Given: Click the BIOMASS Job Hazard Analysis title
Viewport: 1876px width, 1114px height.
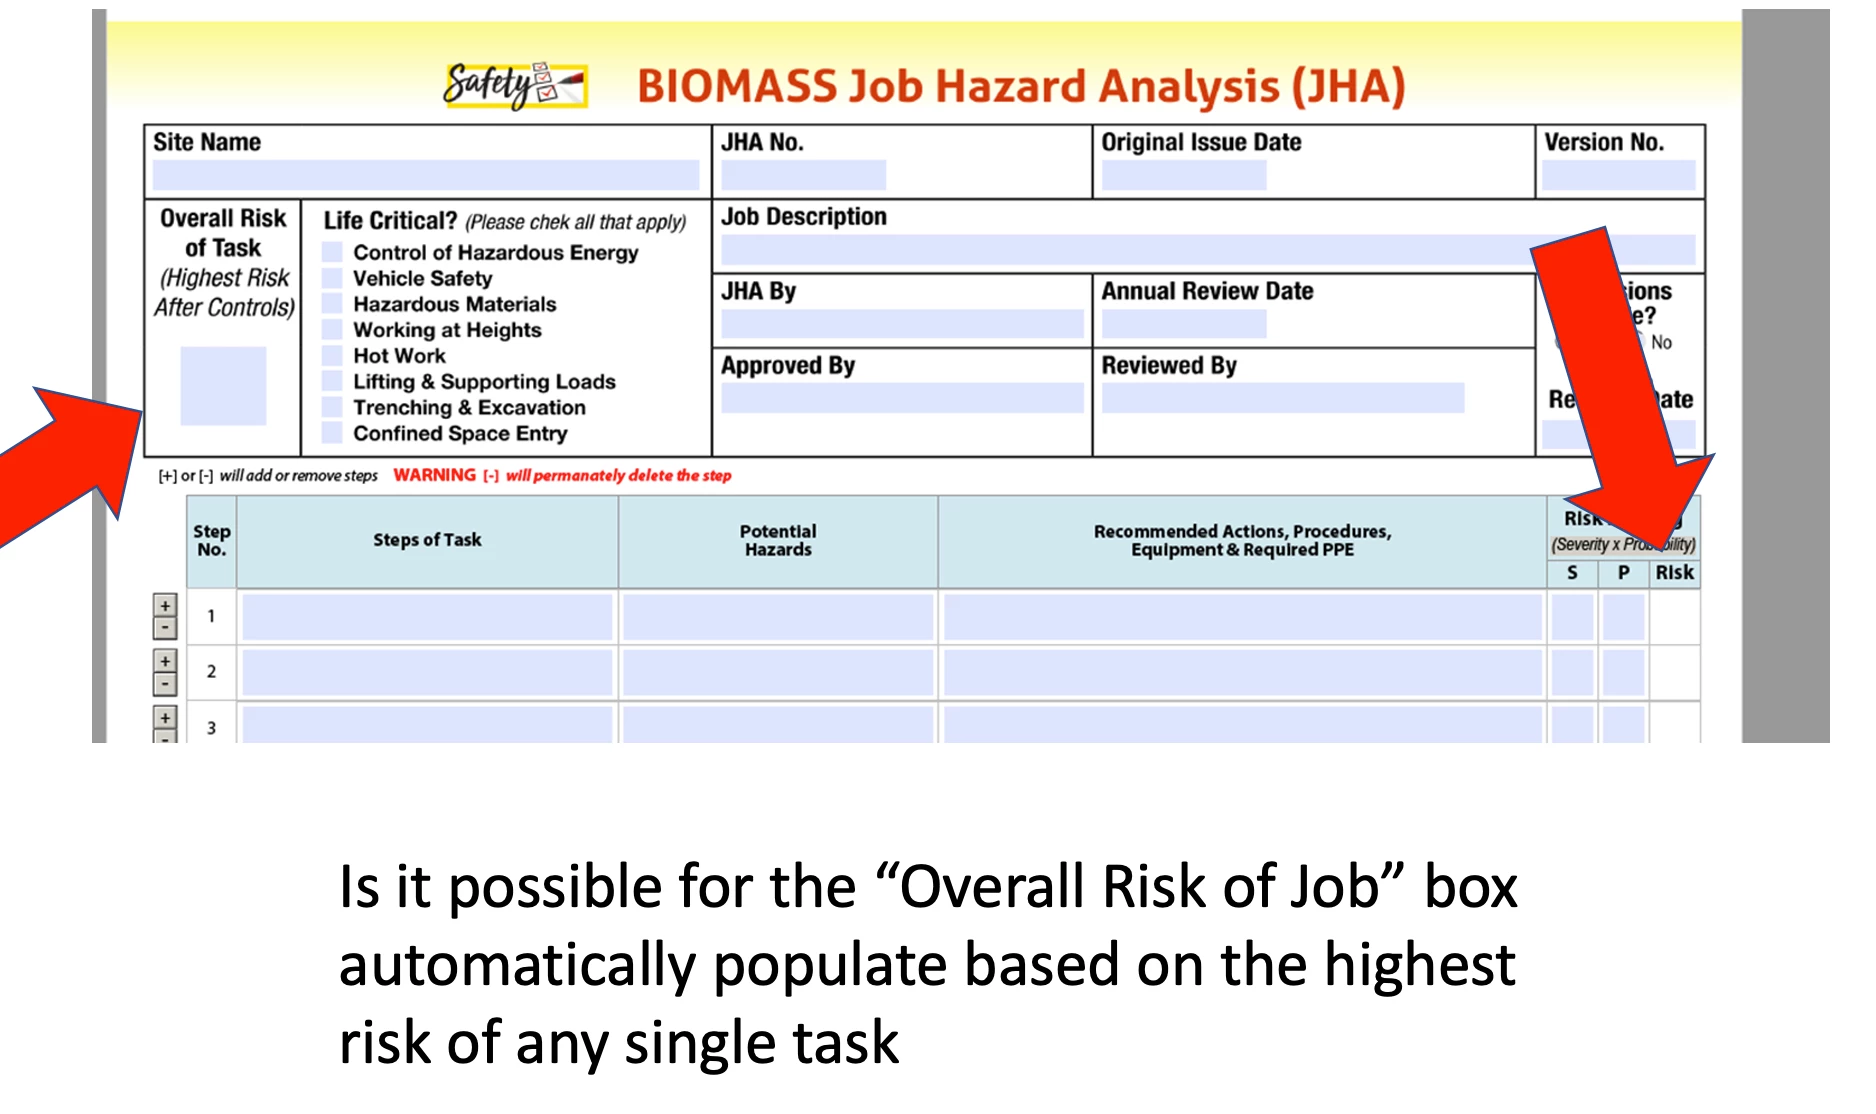Looking at the screenshot, I should click(x=1021, y=86).
